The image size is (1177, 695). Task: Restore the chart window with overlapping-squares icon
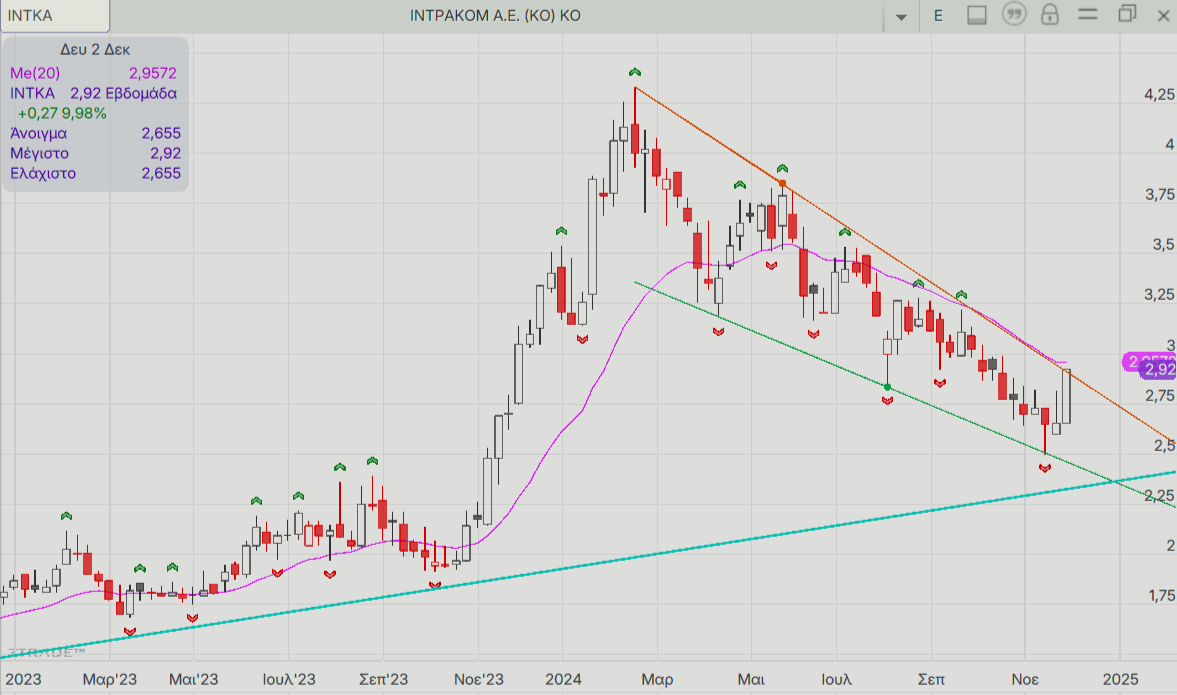[x=1127, y=14]
